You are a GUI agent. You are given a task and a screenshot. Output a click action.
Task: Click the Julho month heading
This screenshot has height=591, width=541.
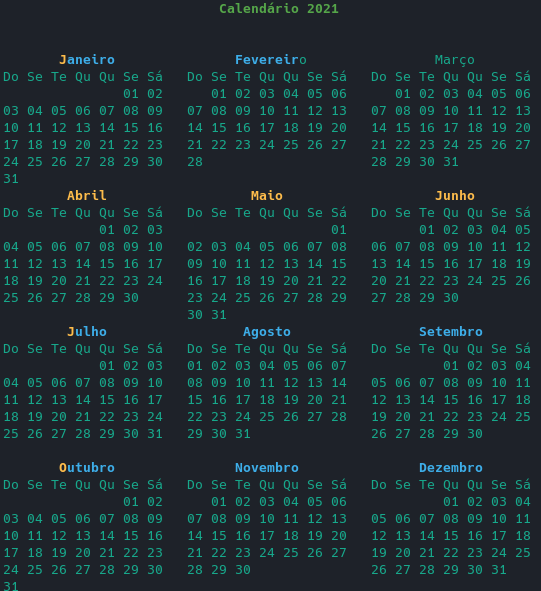87,332
